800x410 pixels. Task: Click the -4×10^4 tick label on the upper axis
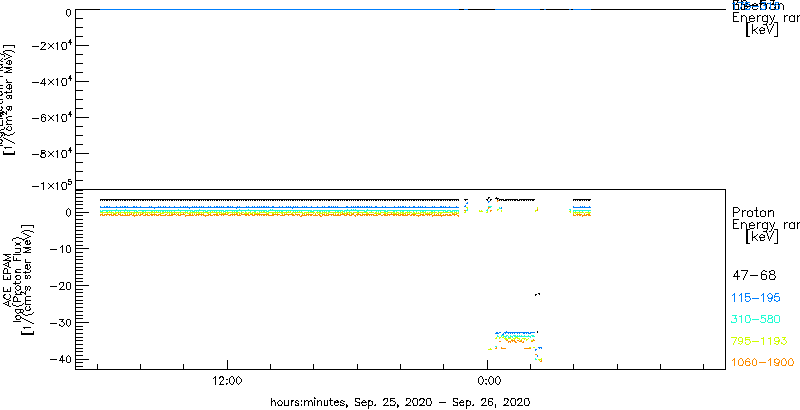click(51, 81)
